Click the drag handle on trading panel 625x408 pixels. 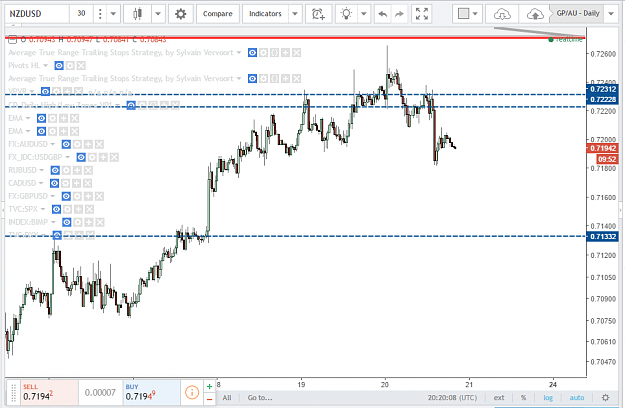13,393
